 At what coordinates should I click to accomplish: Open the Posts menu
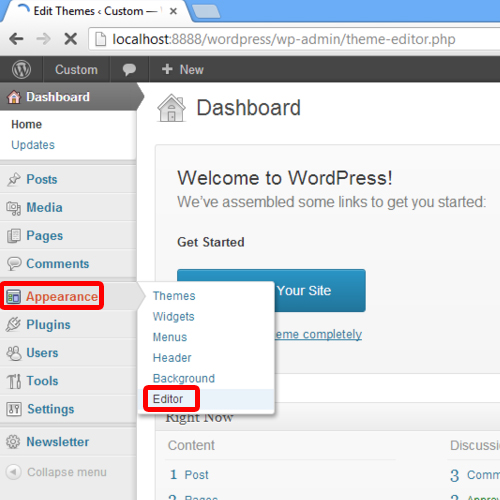click(x=68, y=179)
